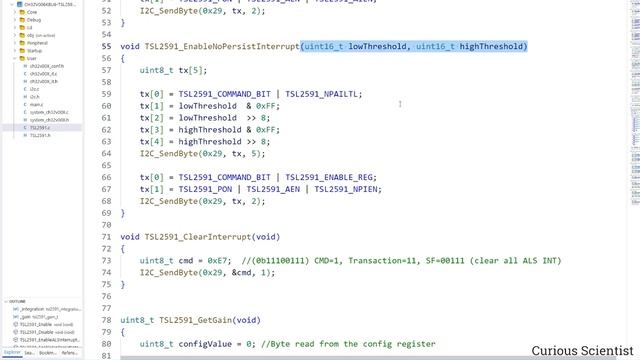Click the Debug folder icon

pyautogui.click(x=22, y=20)
